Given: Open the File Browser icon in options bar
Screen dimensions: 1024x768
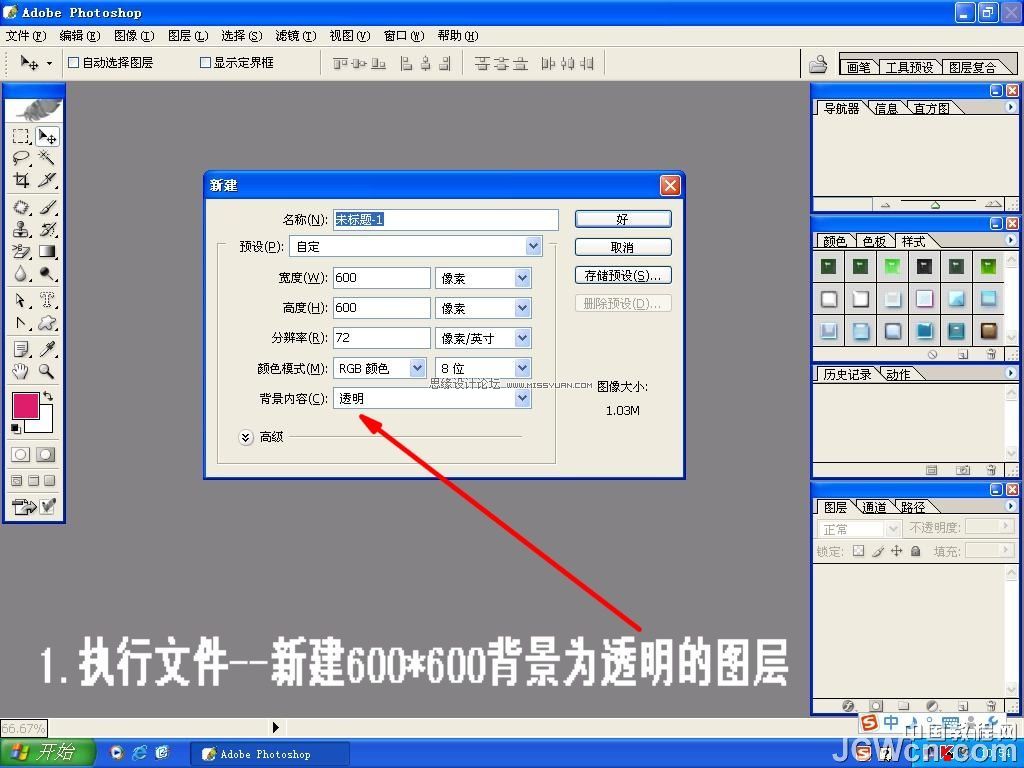Looking at the screenshot, I should (x=818, y=63).
